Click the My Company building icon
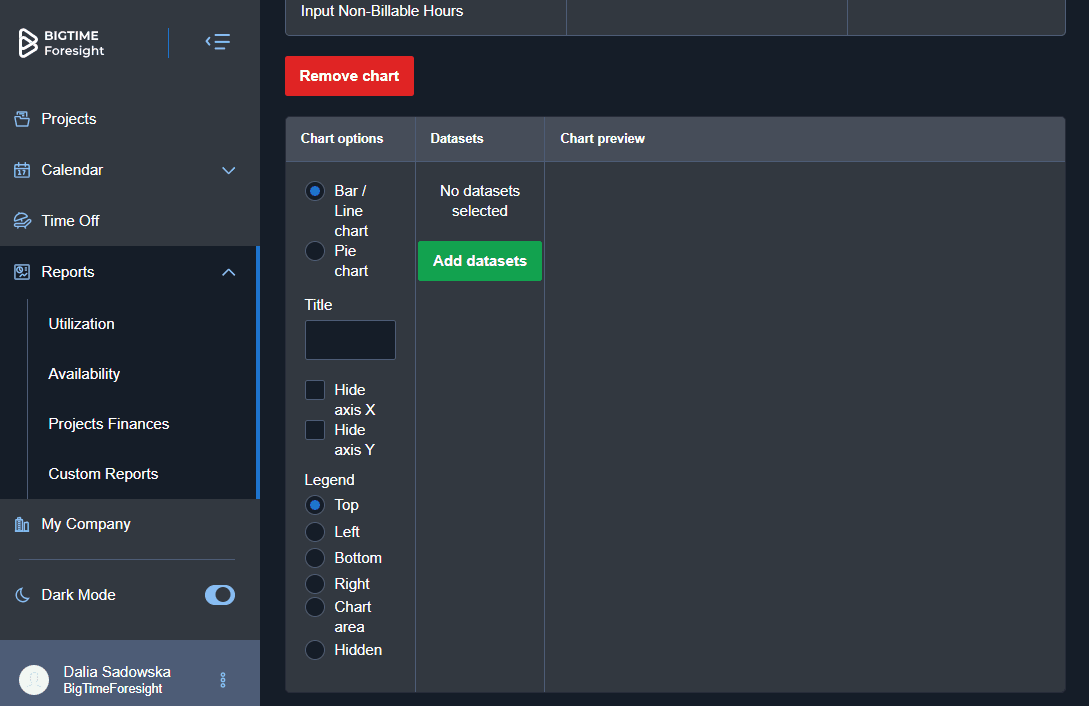The image size is (1089, 706). point(22,524)
